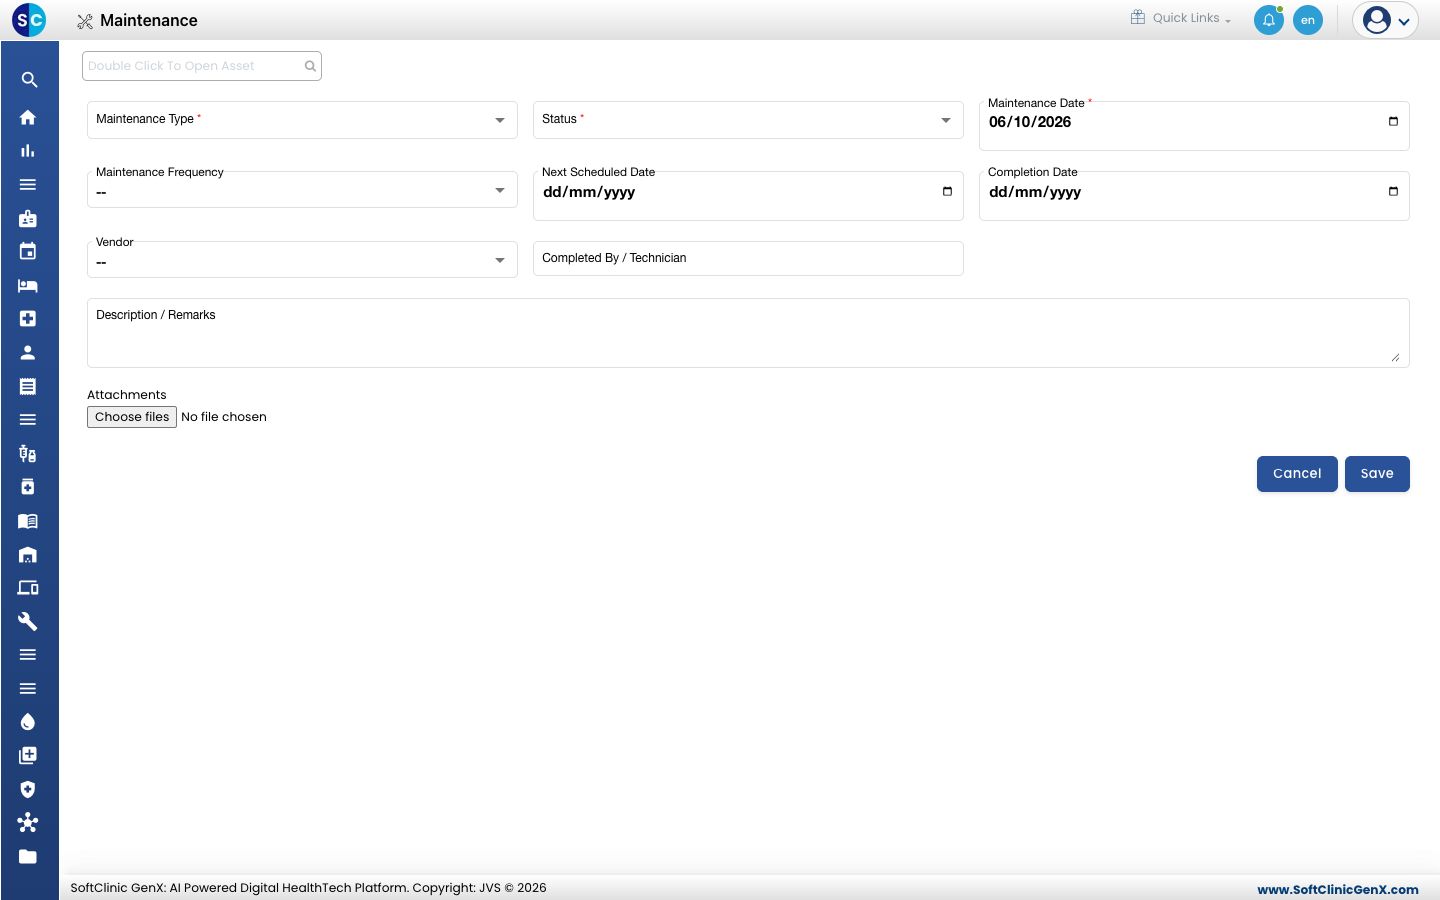Click the SC logo in the header
This screenshot has height=900, width=1440.
29,20
